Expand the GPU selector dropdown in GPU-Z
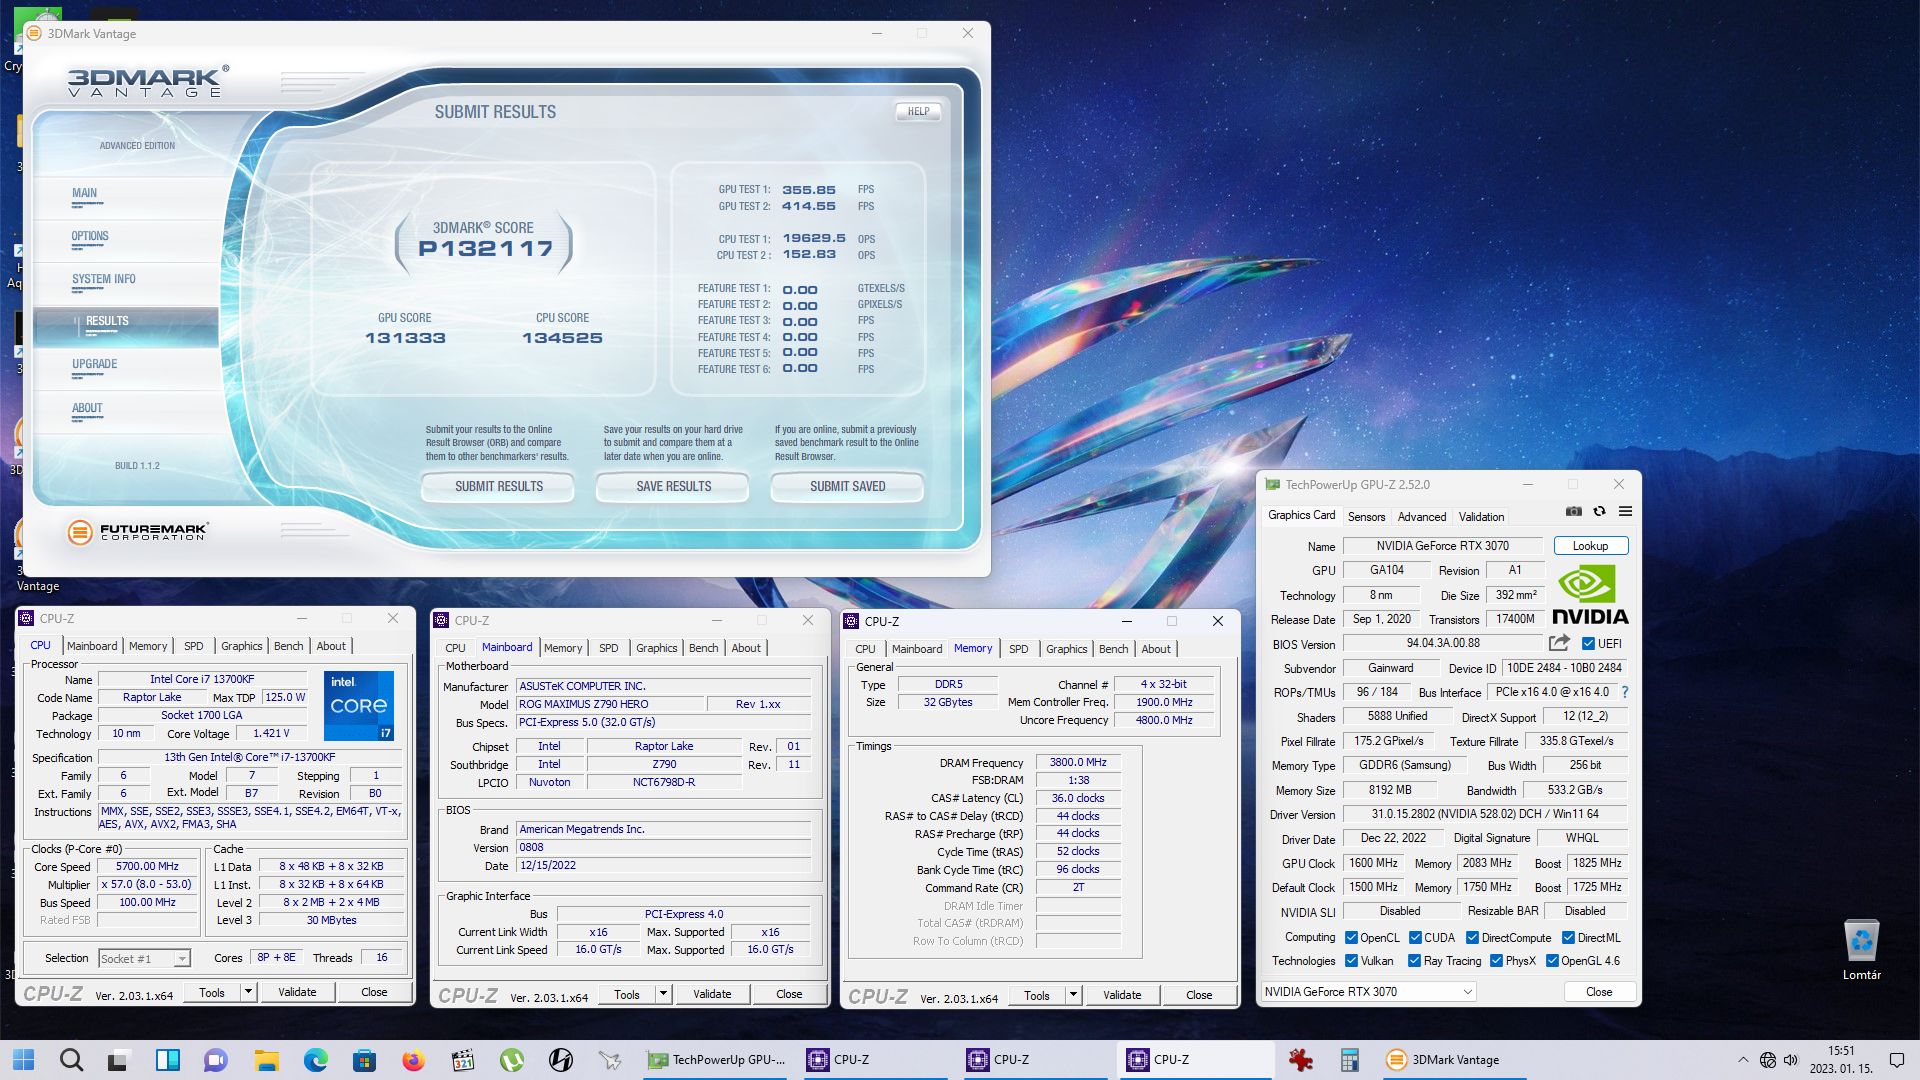Screen dimensions: 1920x1080 (x=1368, y=992)
